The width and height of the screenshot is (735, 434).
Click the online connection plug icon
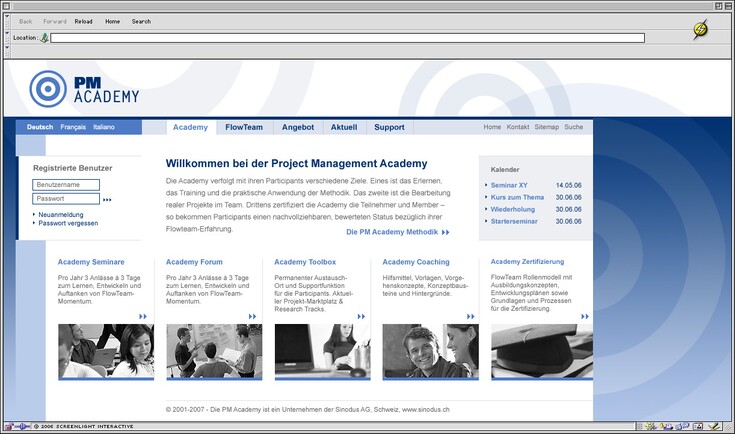click(22, 426)
